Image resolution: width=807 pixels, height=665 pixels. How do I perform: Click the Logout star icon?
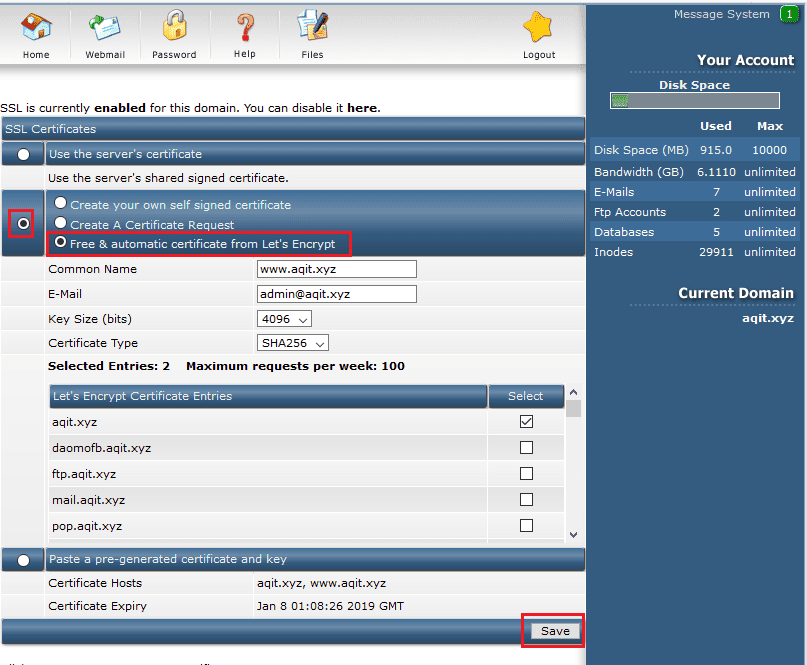coord(538,27)
